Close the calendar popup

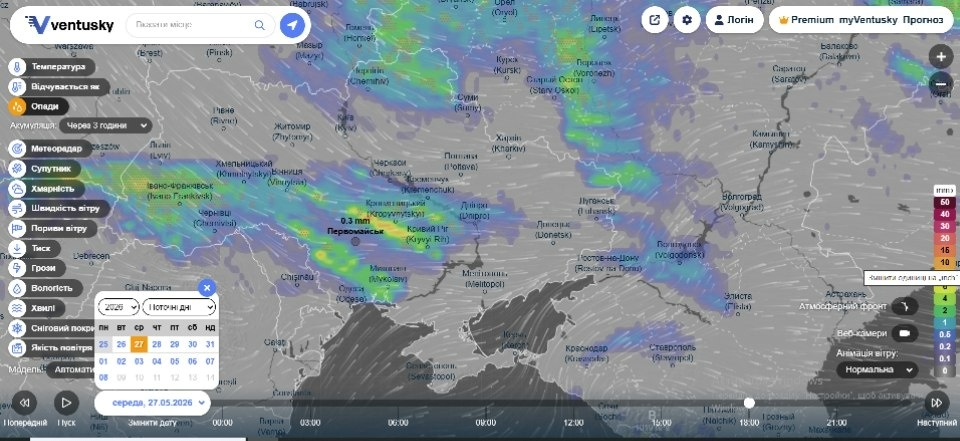(x=207, y=287)
